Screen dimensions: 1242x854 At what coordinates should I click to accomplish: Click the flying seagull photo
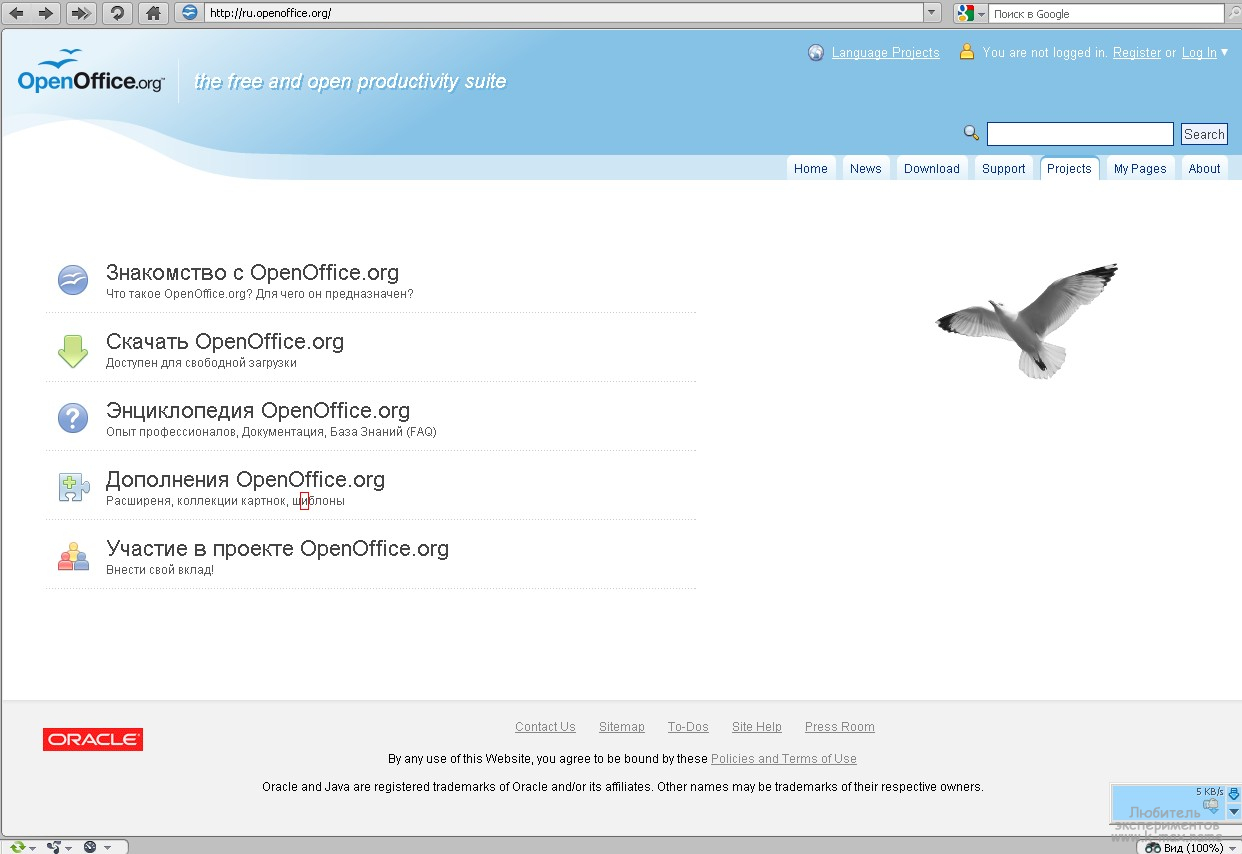(x=1027, y=320)
